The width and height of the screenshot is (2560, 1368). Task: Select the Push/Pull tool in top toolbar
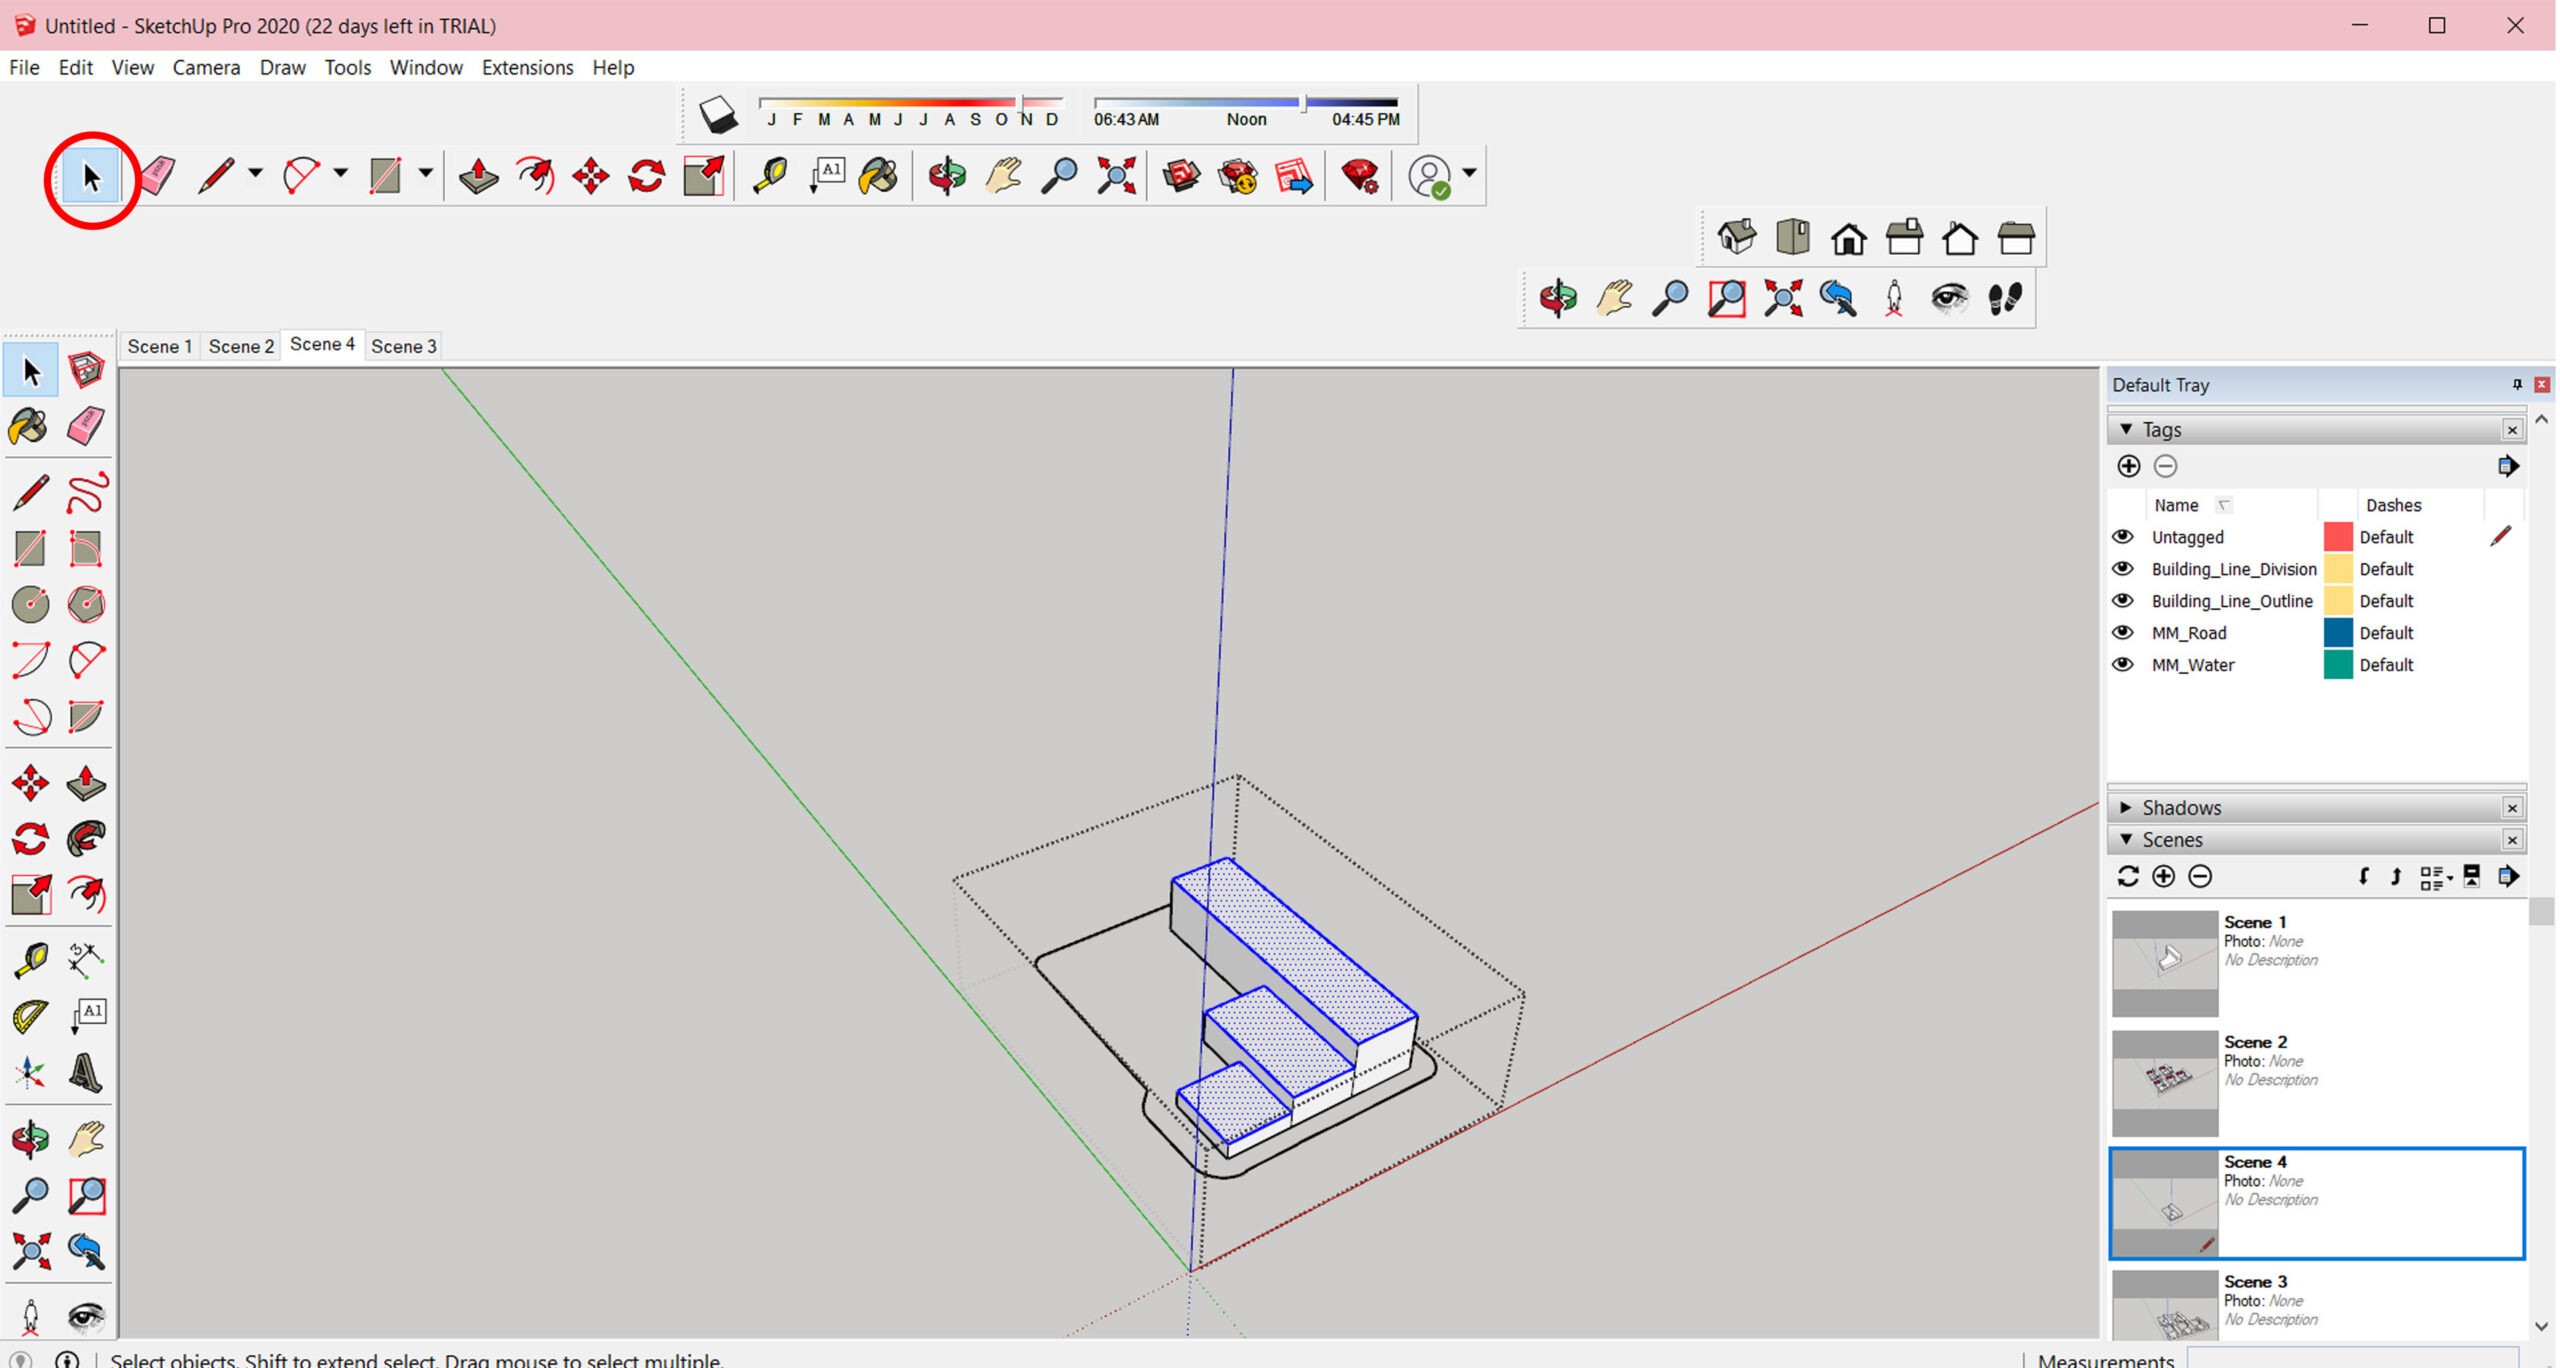478,176
